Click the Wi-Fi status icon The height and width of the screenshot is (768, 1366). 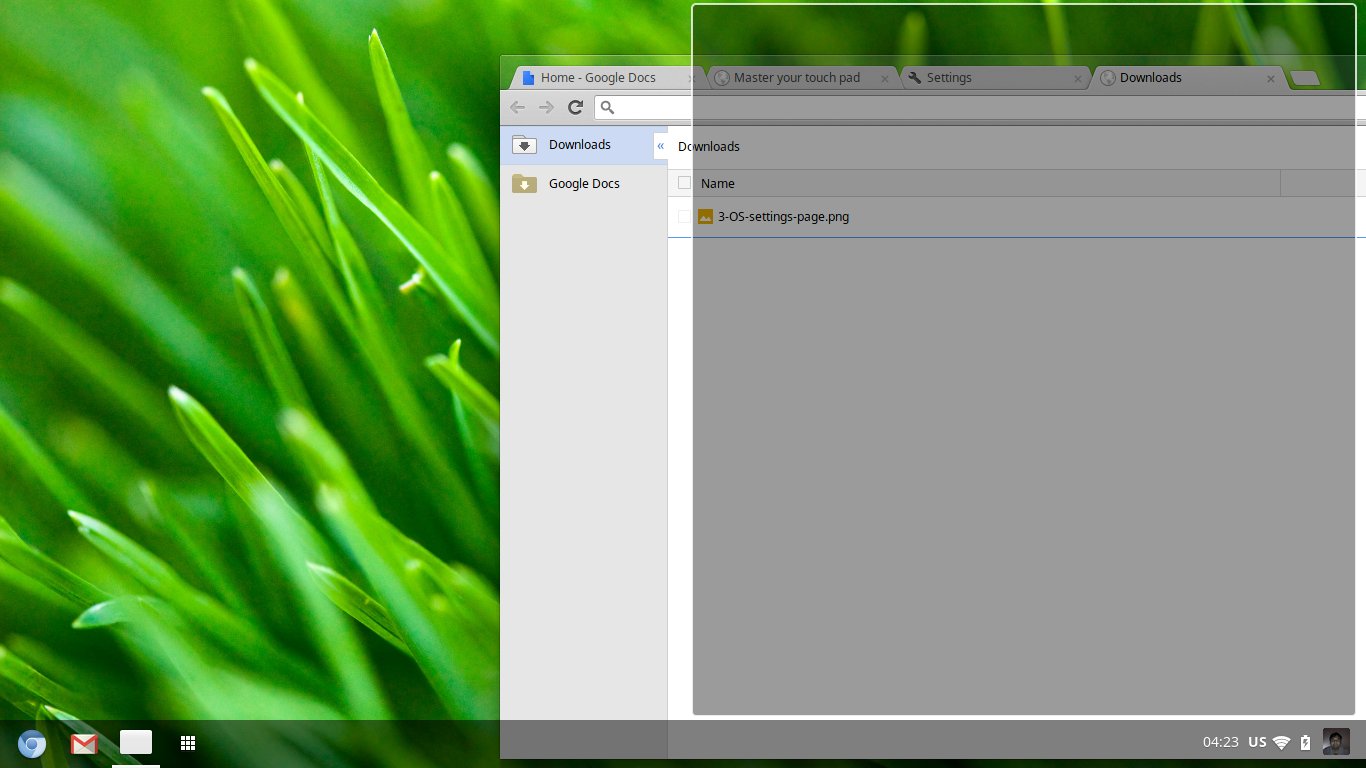click(x=1281, y=742)
